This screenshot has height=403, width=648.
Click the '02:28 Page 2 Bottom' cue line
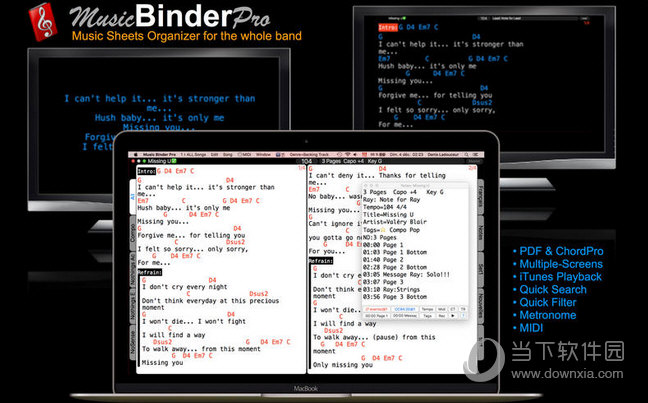tap(395, 267)
